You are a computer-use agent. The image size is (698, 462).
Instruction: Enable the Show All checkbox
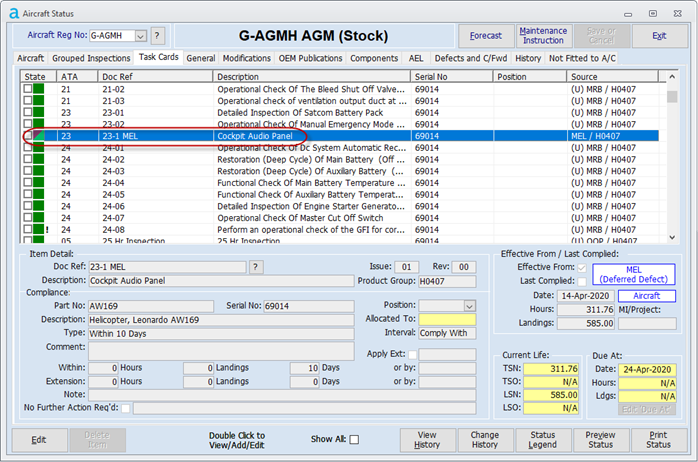click(x=354, y=440)
